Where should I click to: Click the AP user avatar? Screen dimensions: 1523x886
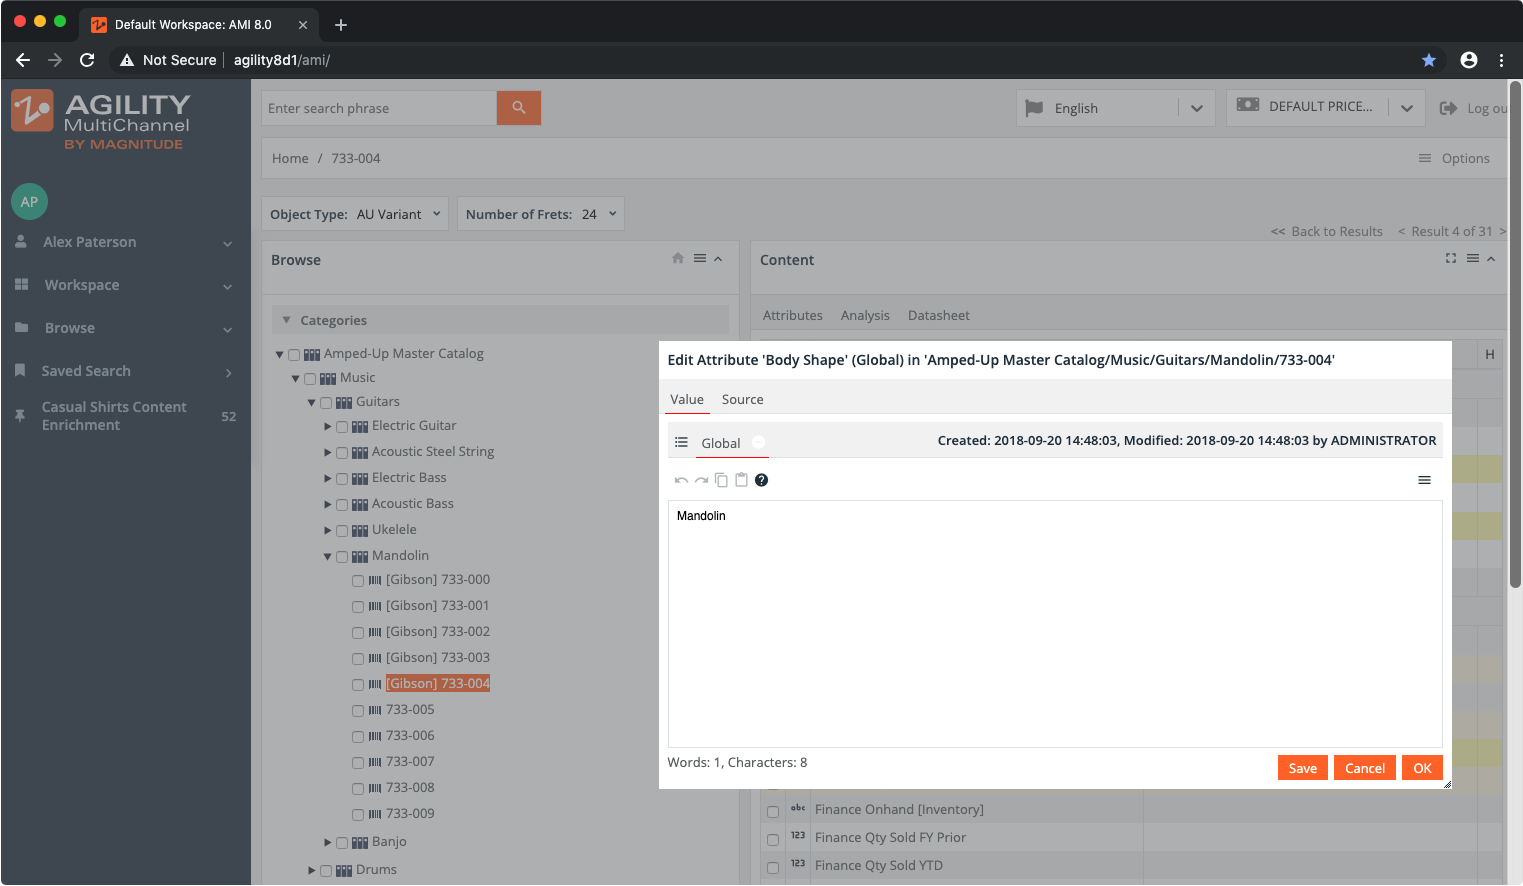[29, 202]
